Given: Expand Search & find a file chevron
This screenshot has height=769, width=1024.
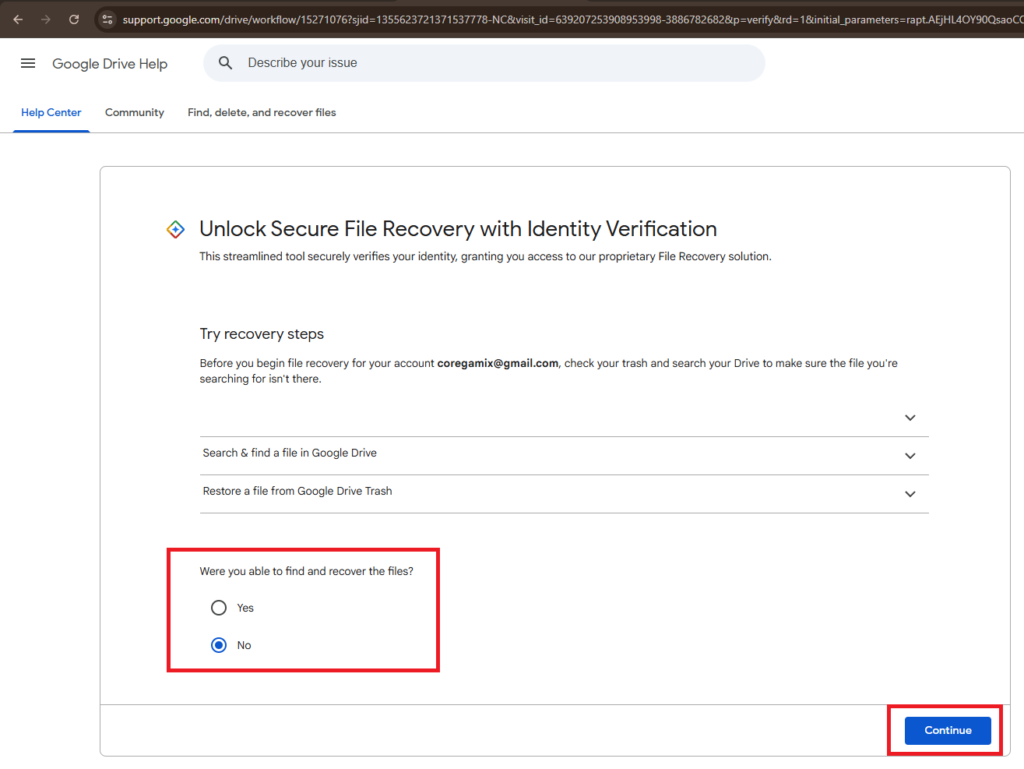Looking at the screenshot, I should (910, 456).
